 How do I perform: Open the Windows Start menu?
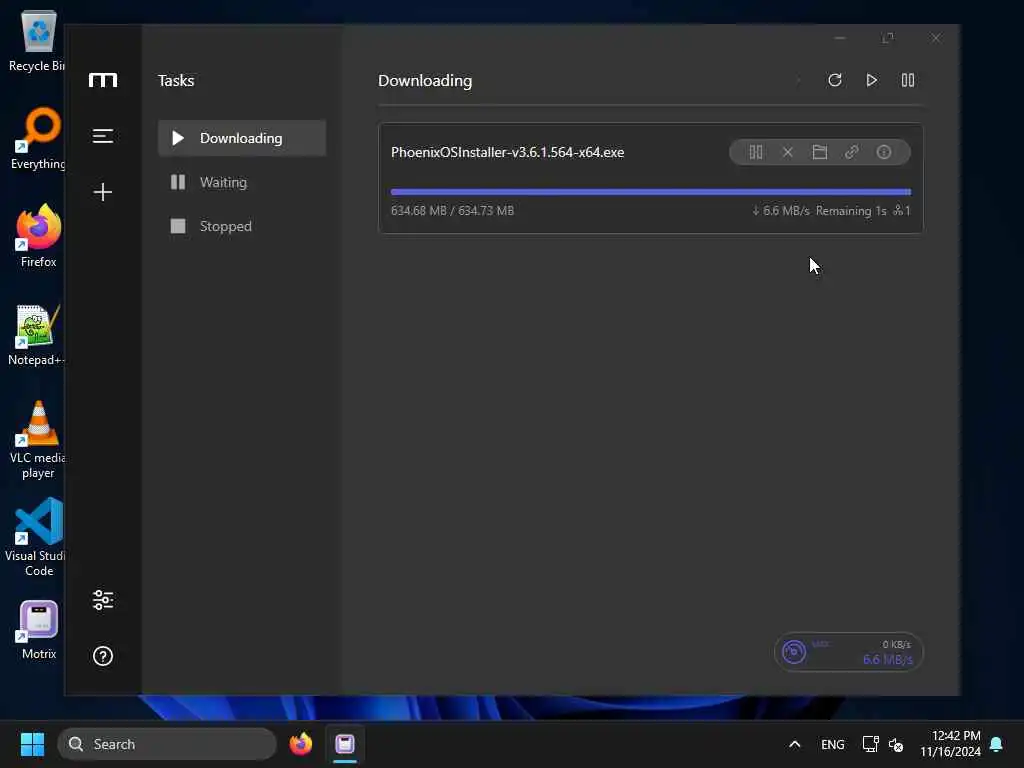click(32, 744)
